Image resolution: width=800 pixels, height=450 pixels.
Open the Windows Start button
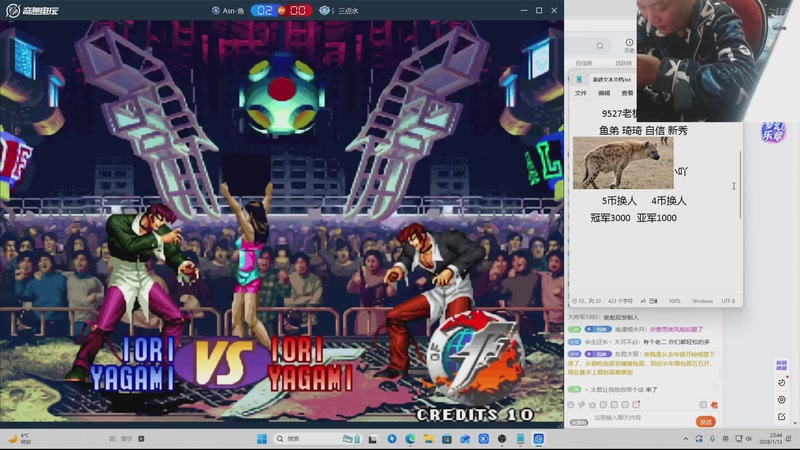coord(262,439)
